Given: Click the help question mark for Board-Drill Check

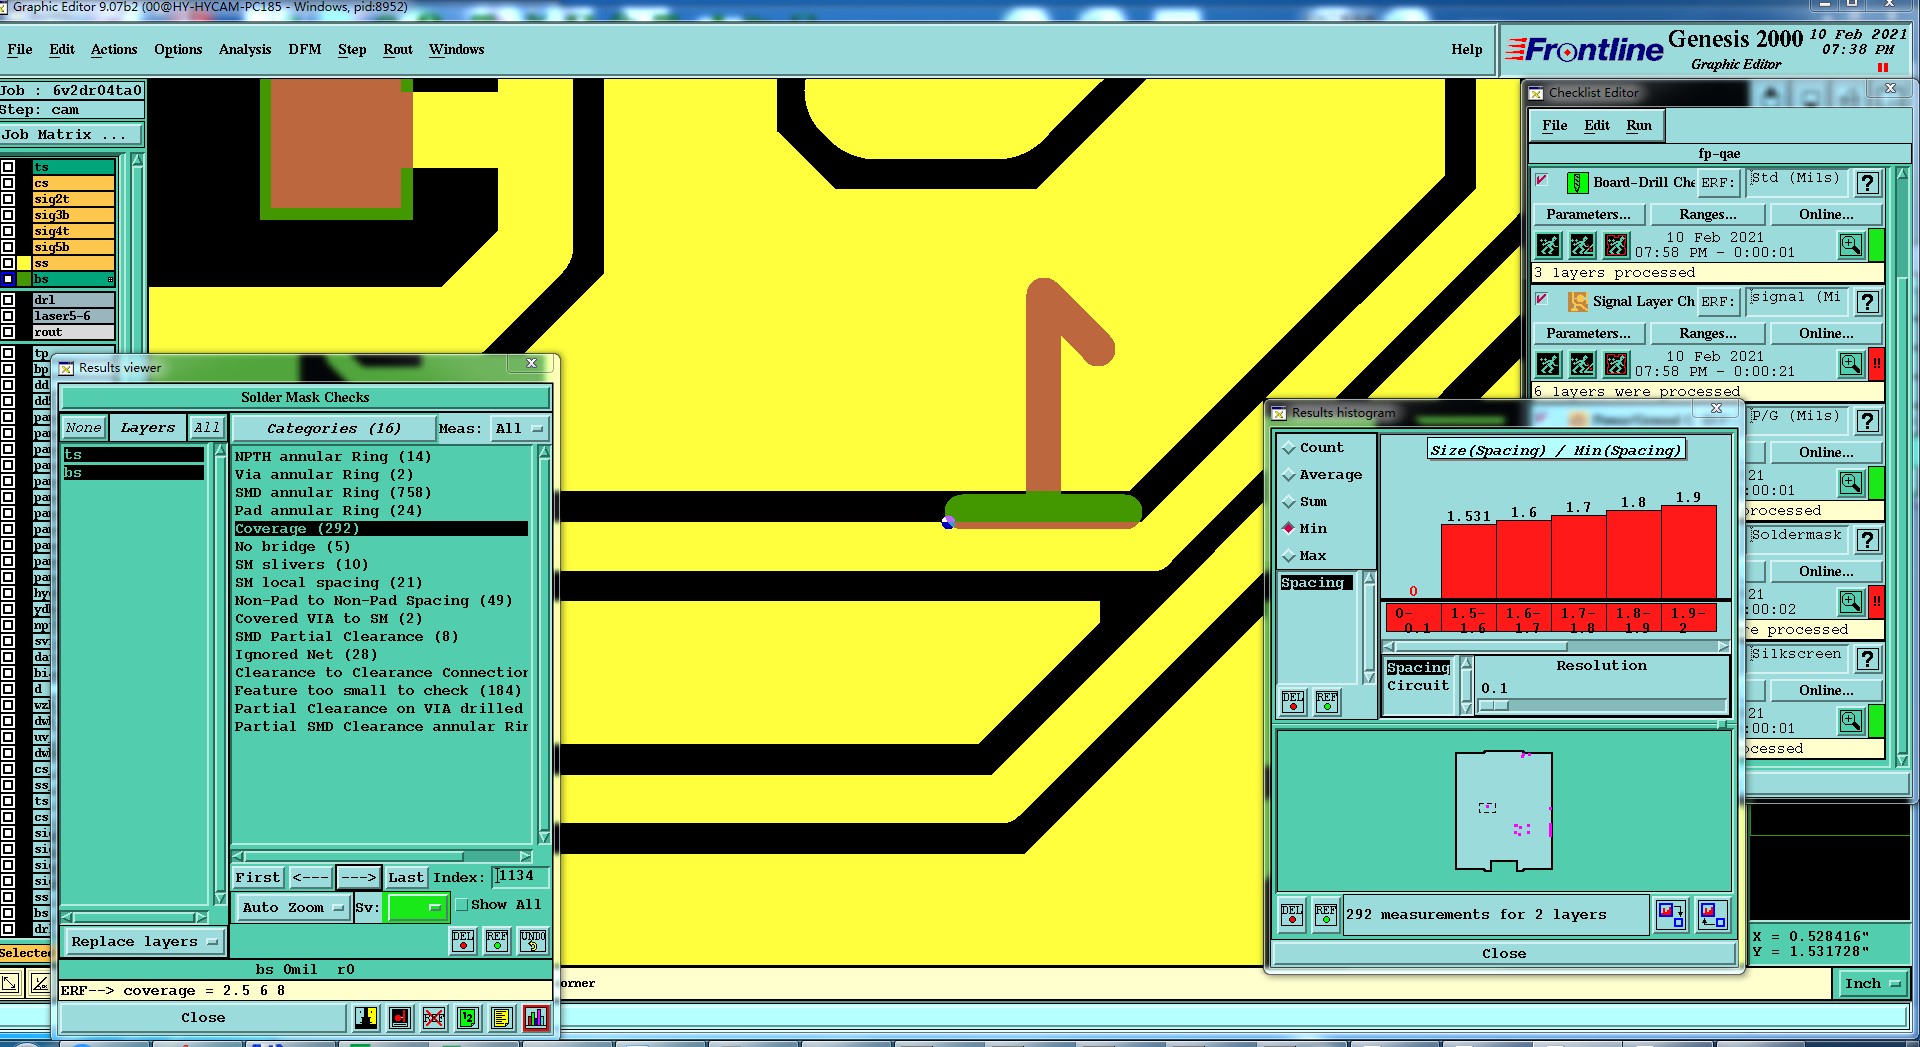Looking at the screenshot, I should tap(1867, 183).
